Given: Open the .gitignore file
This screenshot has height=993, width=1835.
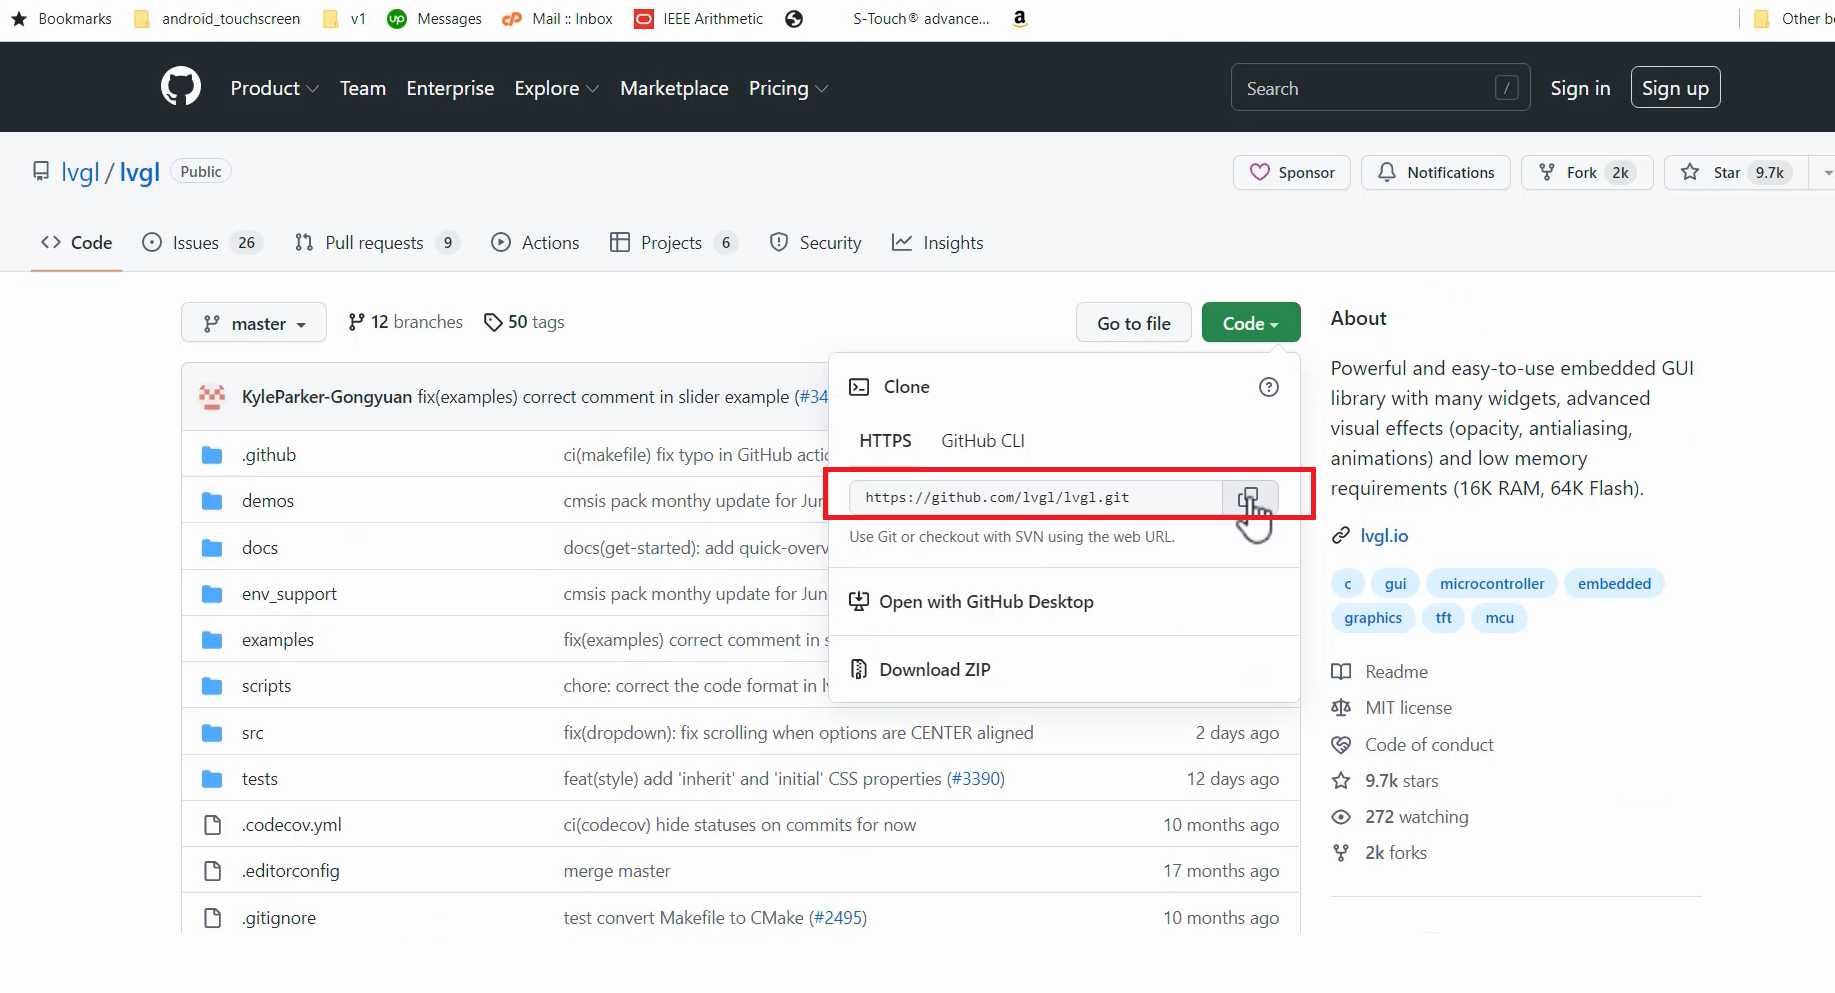Looking at the screenshot, I should 279,918.
